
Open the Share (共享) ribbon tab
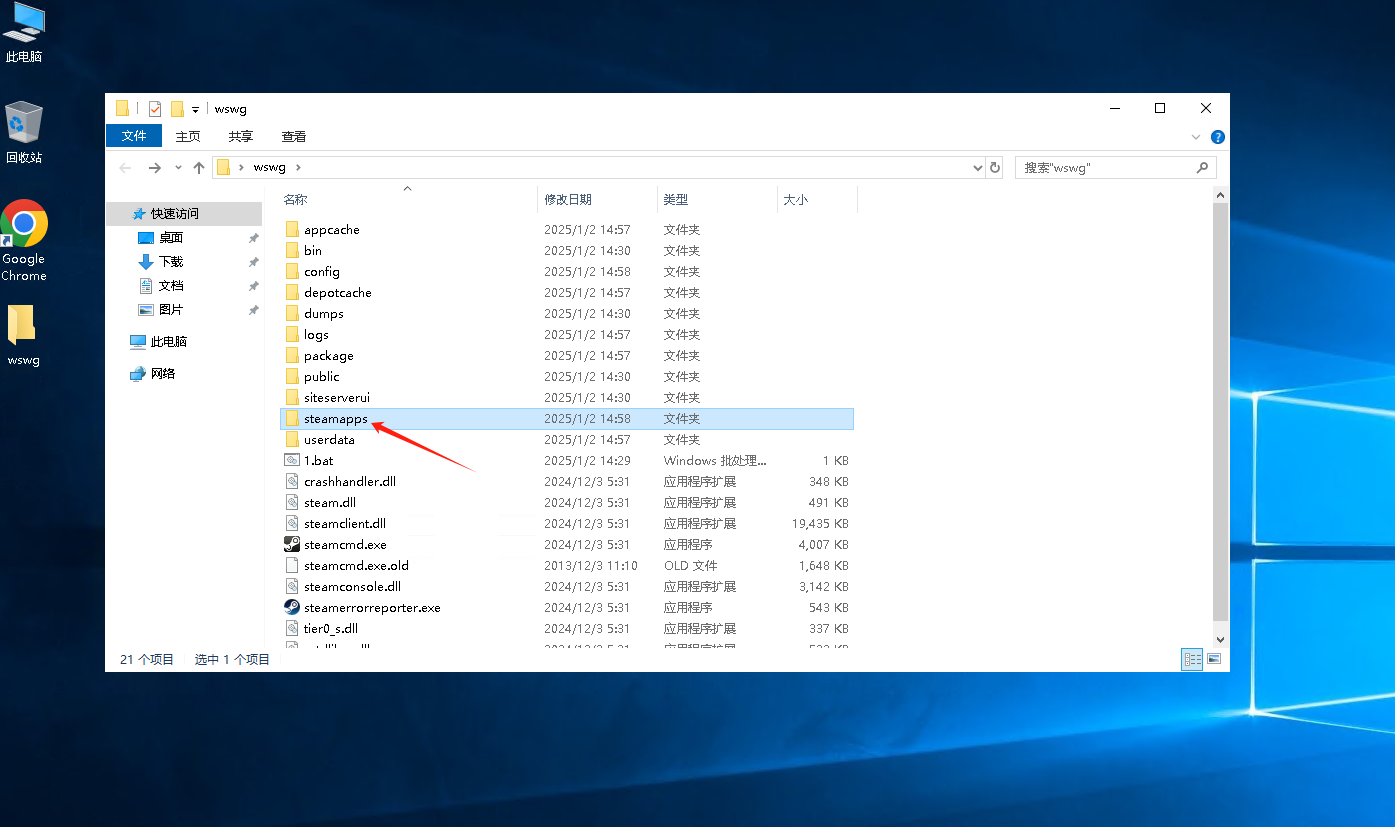pos(241,136)
